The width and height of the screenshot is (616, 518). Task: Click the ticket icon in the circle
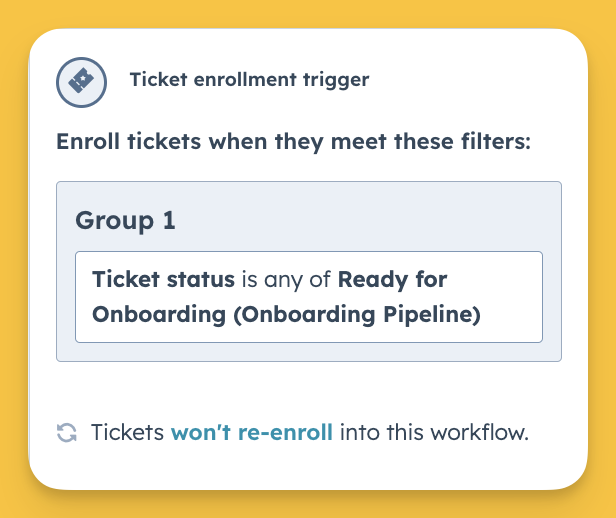(81, 82)
